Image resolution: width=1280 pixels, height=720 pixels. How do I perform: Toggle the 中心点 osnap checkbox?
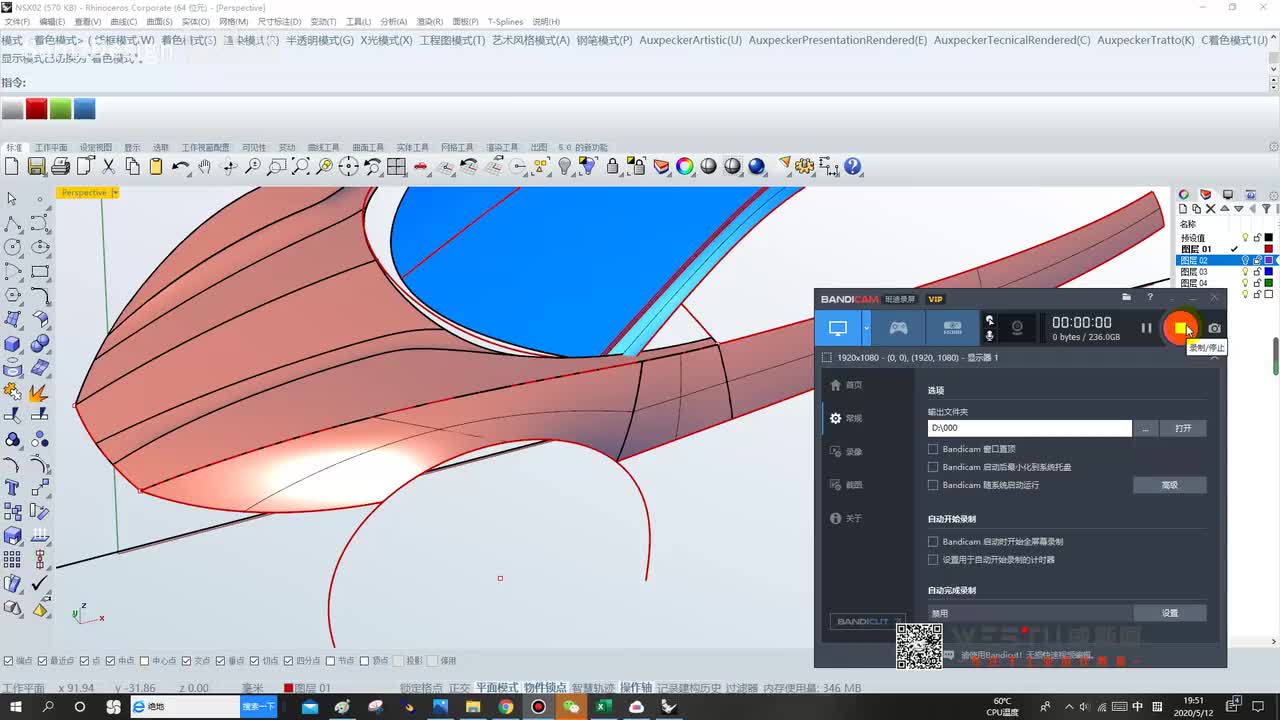[145, 661]
